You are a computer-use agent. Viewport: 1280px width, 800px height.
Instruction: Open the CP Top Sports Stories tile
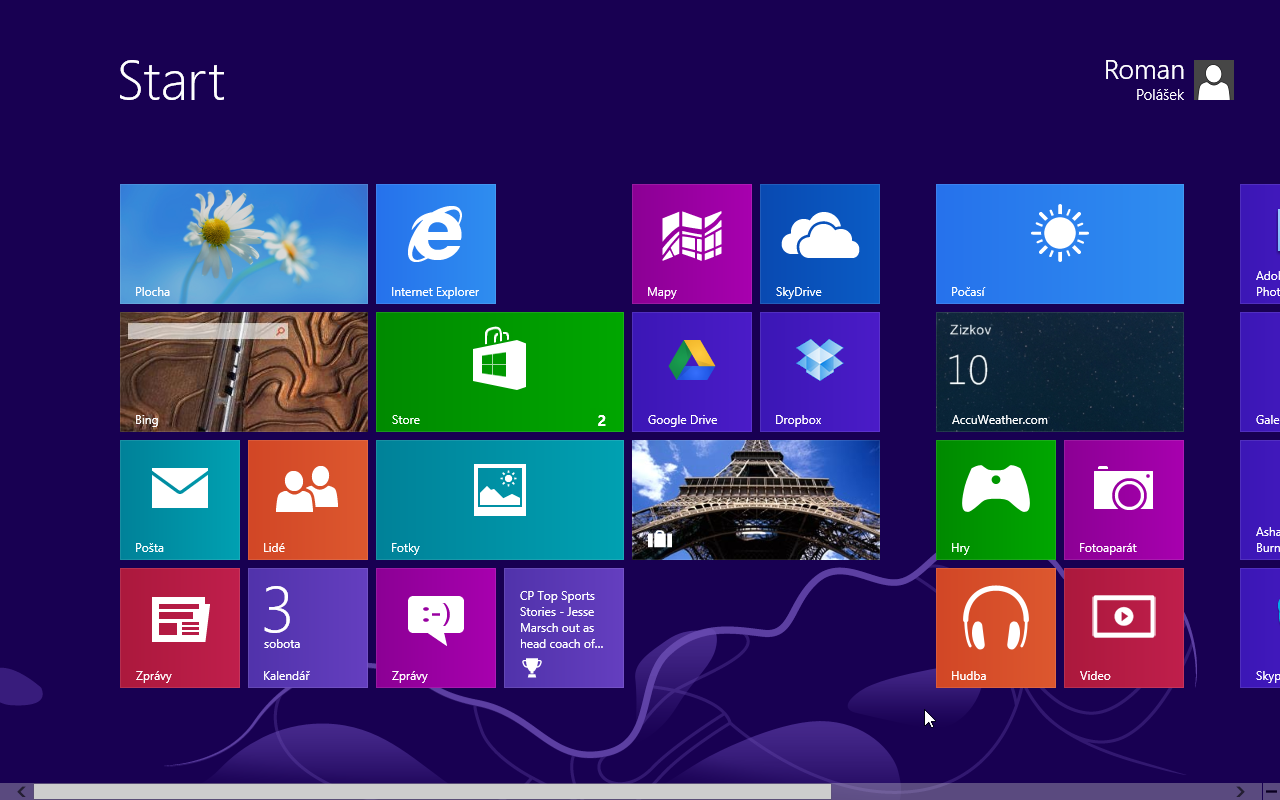pyautogui.click(x=564, y=628)
